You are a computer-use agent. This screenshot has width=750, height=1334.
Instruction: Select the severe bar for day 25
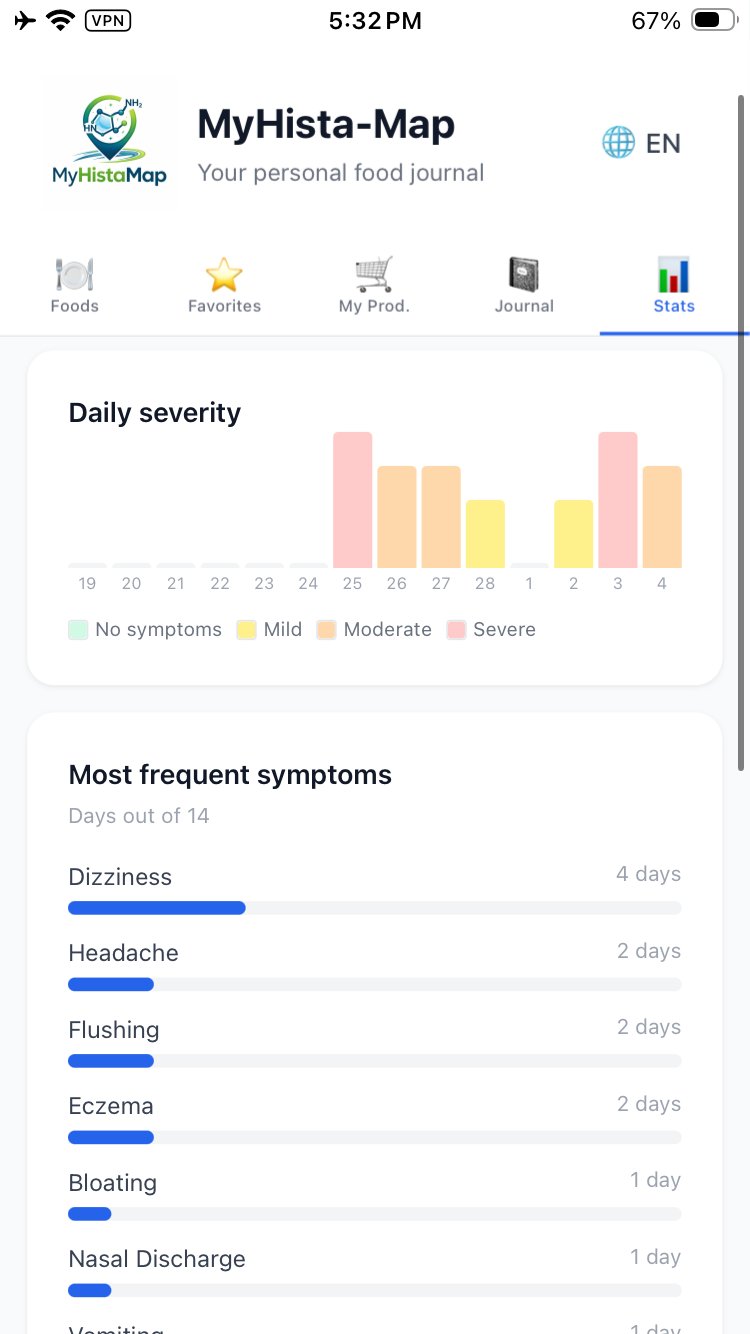tap(352, 500)
